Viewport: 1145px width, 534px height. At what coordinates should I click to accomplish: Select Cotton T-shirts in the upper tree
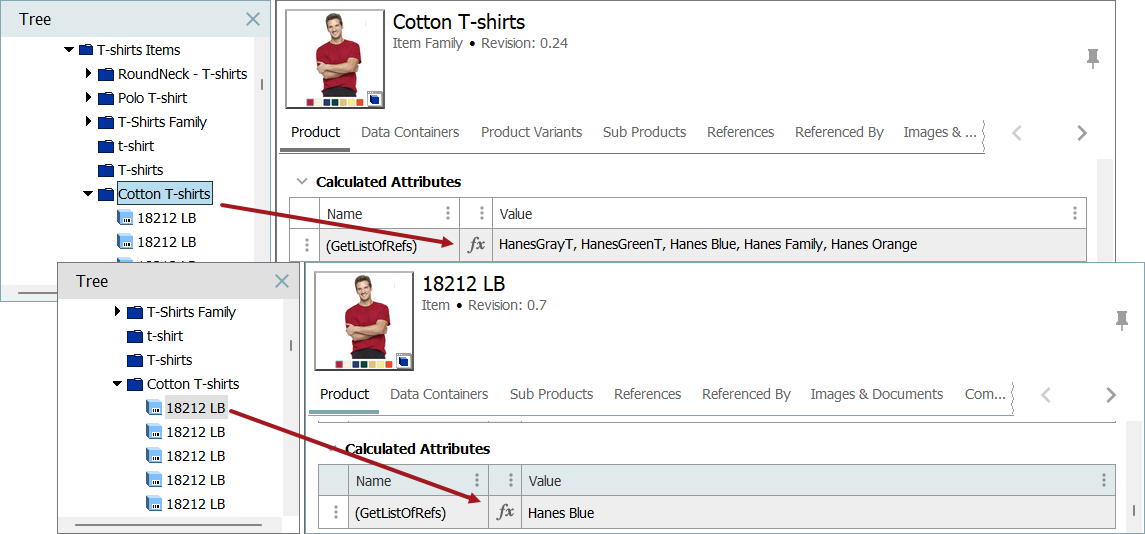click(x=164, y=194)
